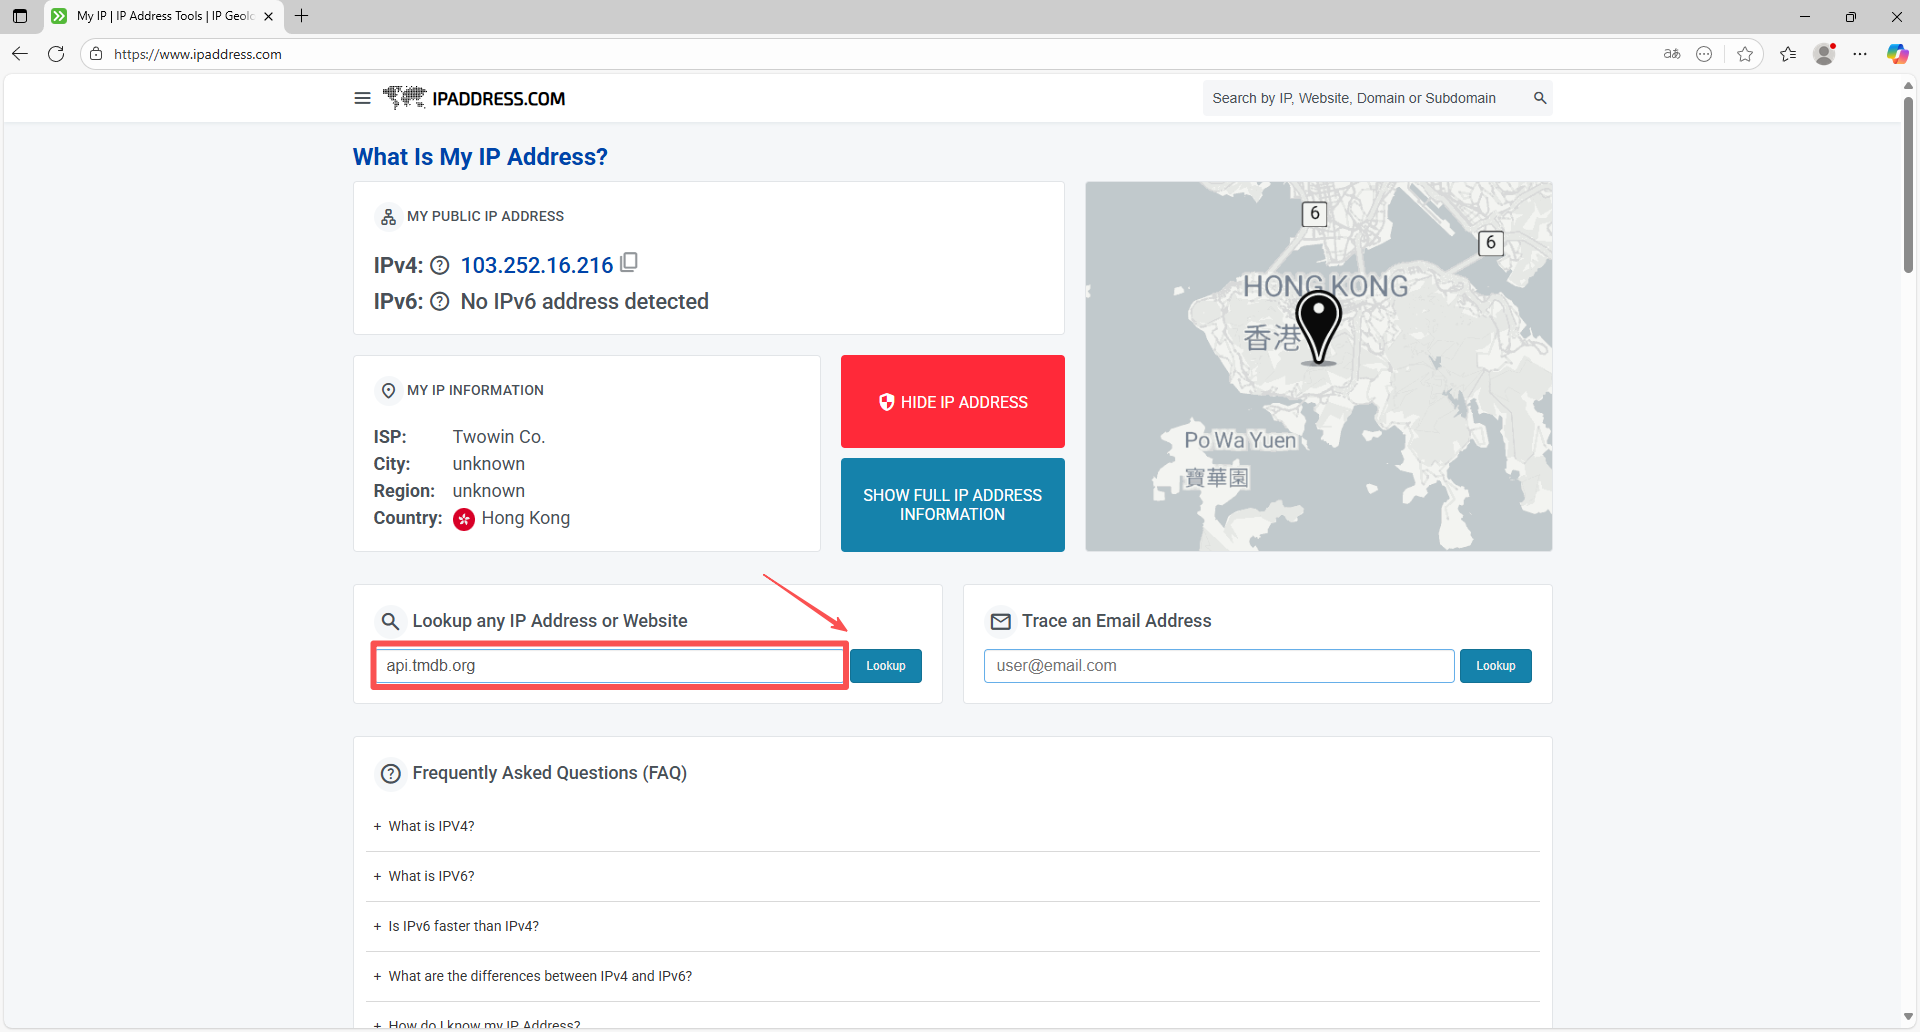The width and height of the screenshot is (1920, 1032).
Task: Click the 'What Is My IP Address?' heading
Action: click(x=480, y=157)
